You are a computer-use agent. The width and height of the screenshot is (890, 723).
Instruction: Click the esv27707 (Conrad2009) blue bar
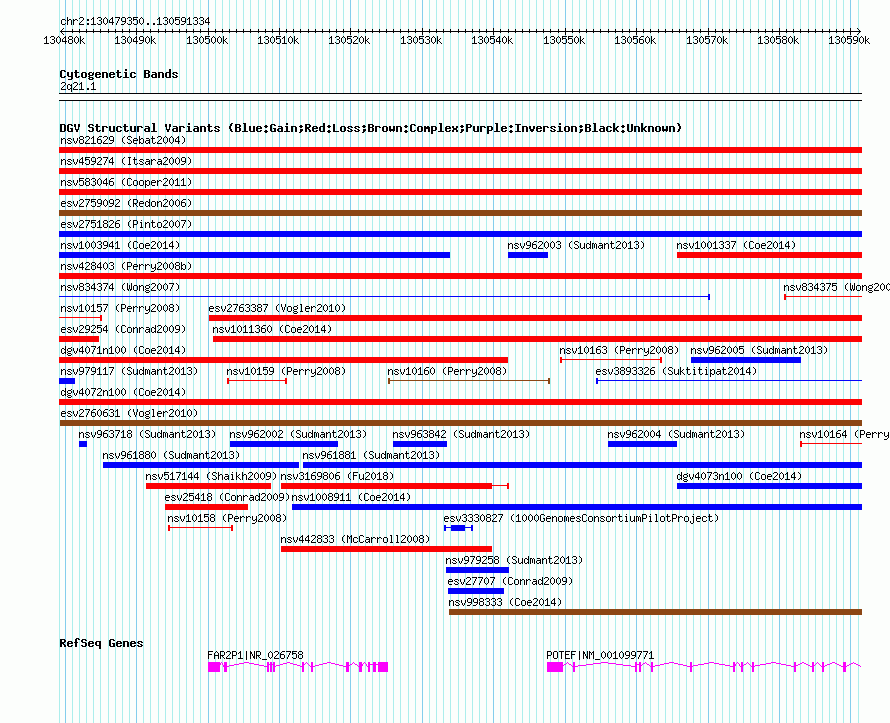click(x=476, y=591)
